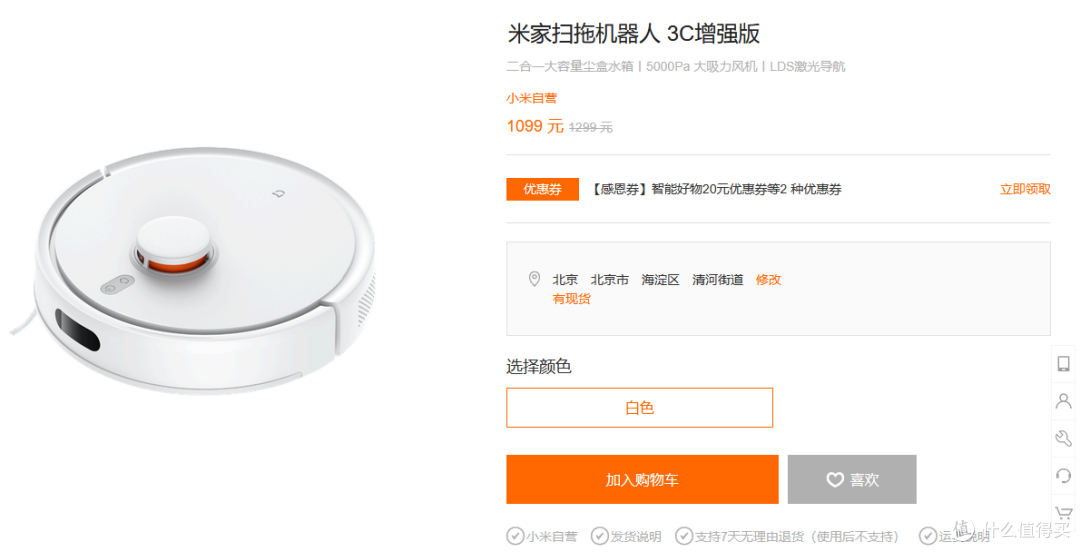Open the shopping cart sidebar icon
1080x552 pixels.
coord(1064,513)
